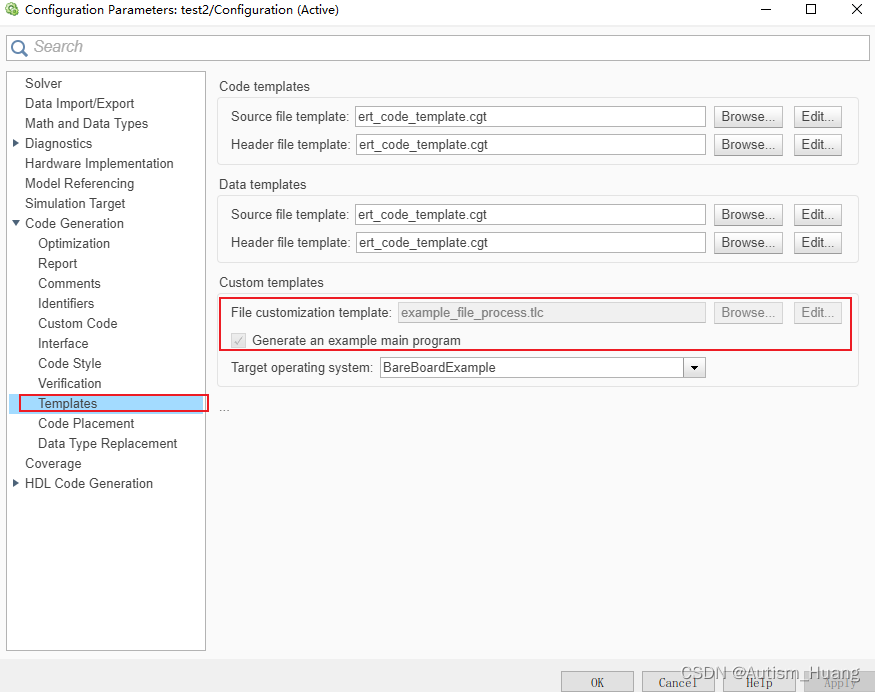Browse for file customization template
The width and height of the screenshot is (875, 692).
(x=748, y=313)
